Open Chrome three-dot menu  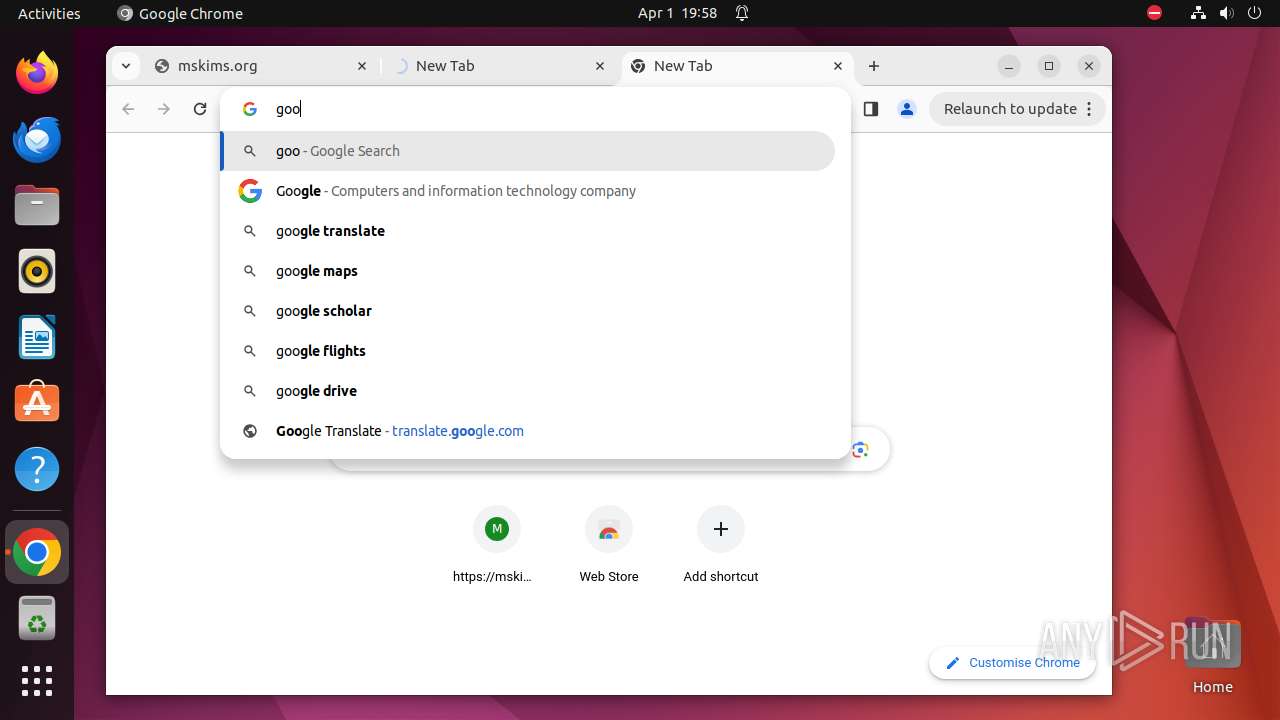(1089, 109)
